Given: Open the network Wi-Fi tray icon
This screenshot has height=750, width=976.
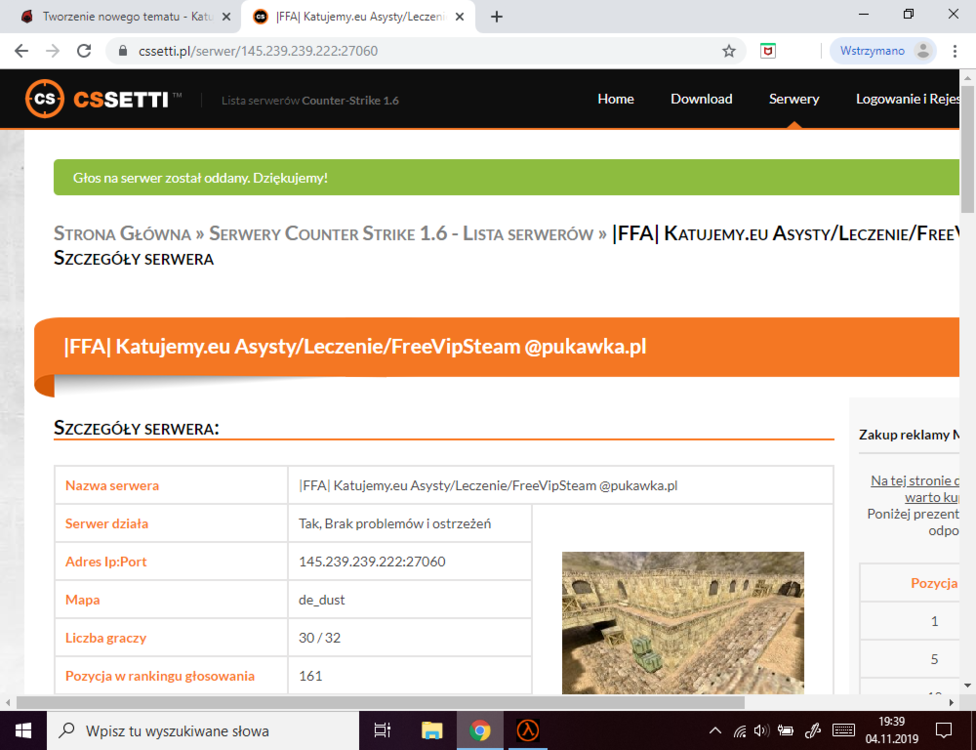Looking at the screenshot, I should coord(739,731).
